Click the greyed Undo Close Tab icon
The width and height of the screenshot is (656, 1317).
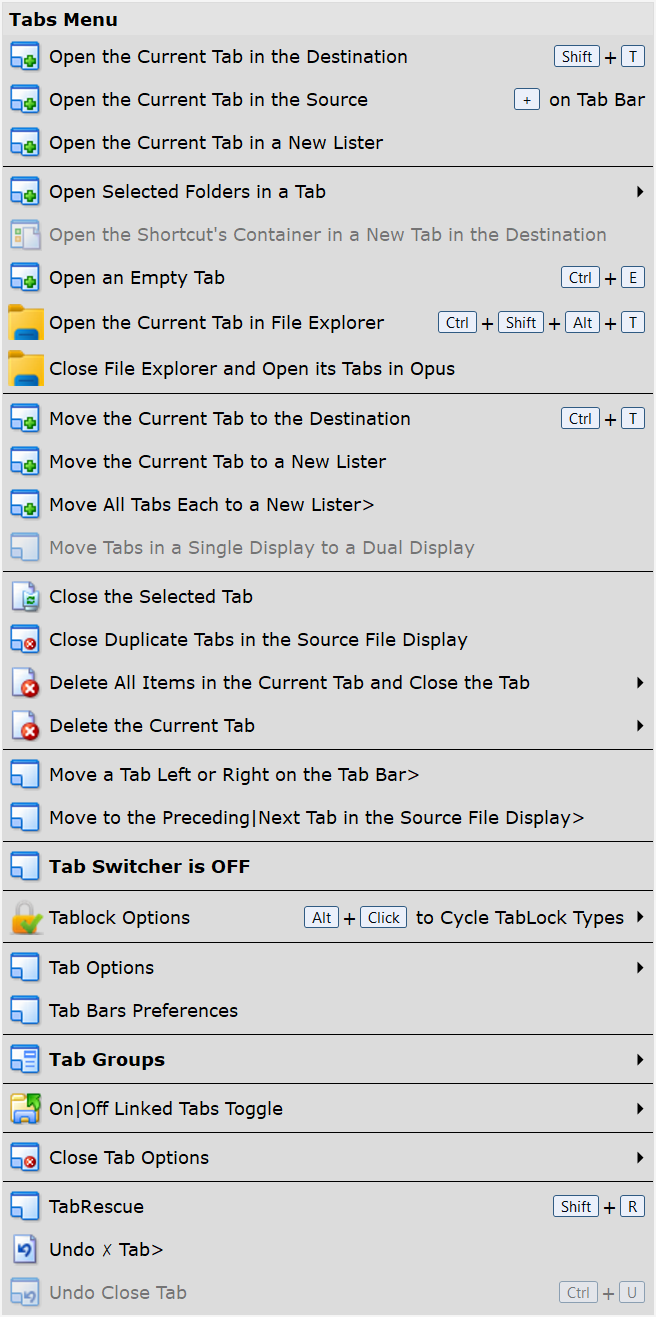tap(24, 1293)
